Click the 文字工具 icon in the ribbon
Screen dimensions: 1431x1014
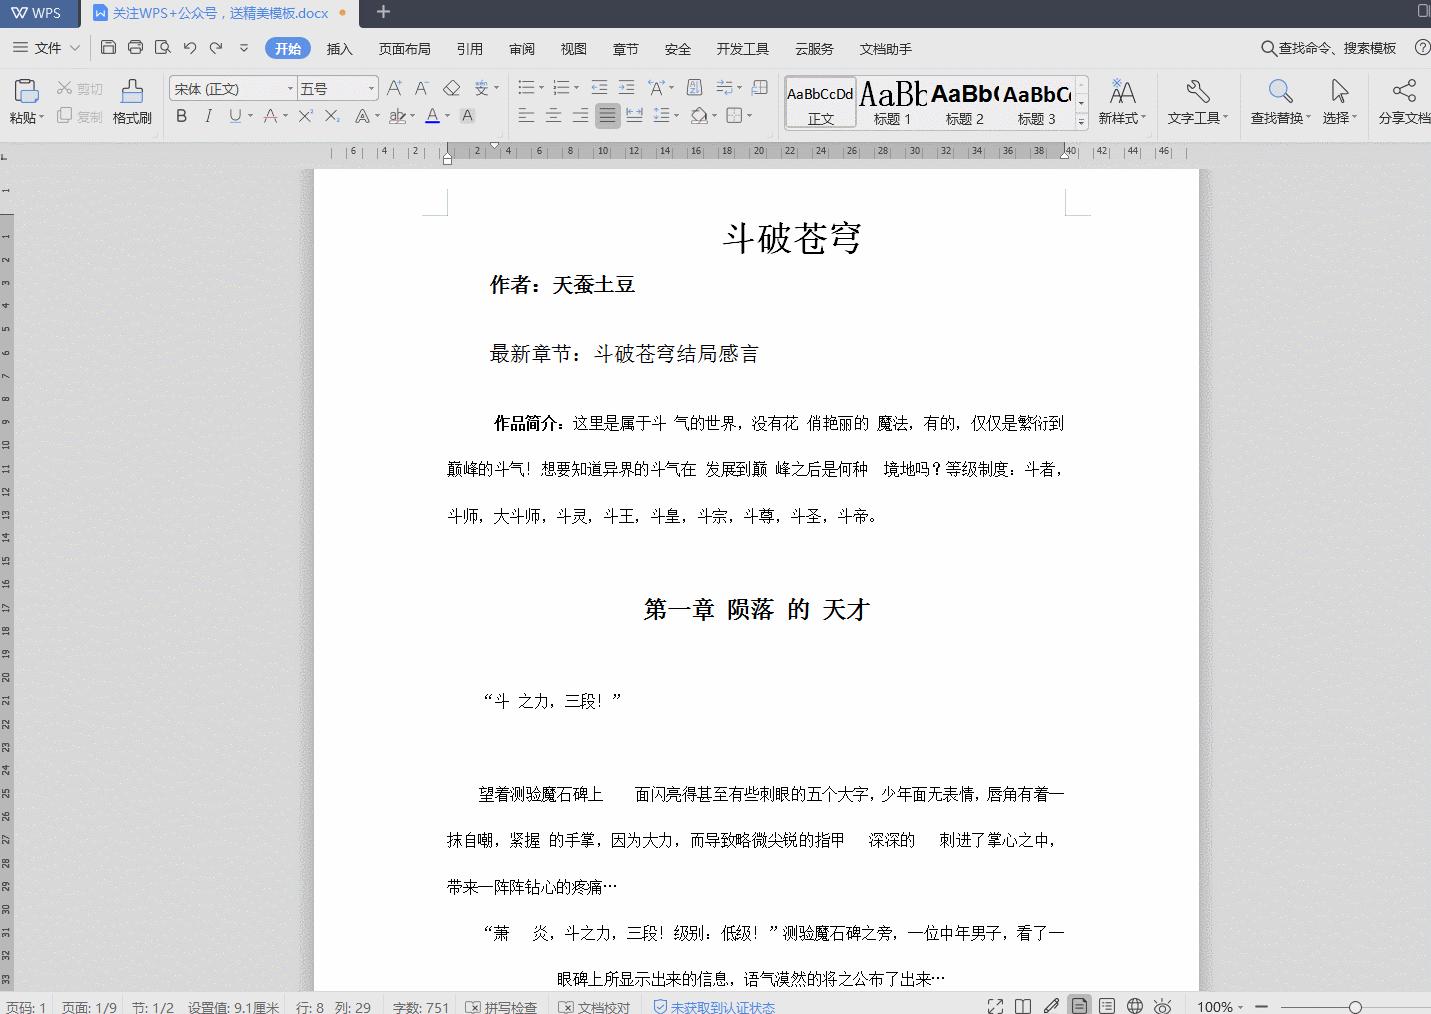(1196, 100)
